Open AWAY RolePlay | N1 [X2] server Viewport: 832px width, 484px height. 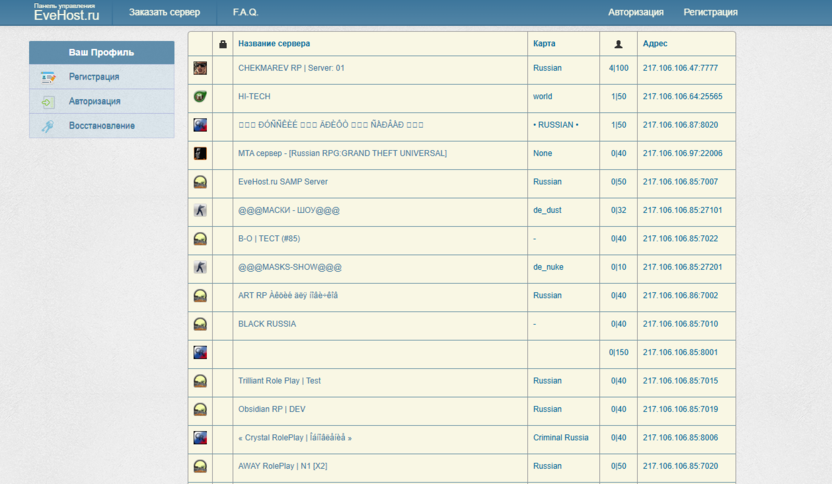point(282,466)
